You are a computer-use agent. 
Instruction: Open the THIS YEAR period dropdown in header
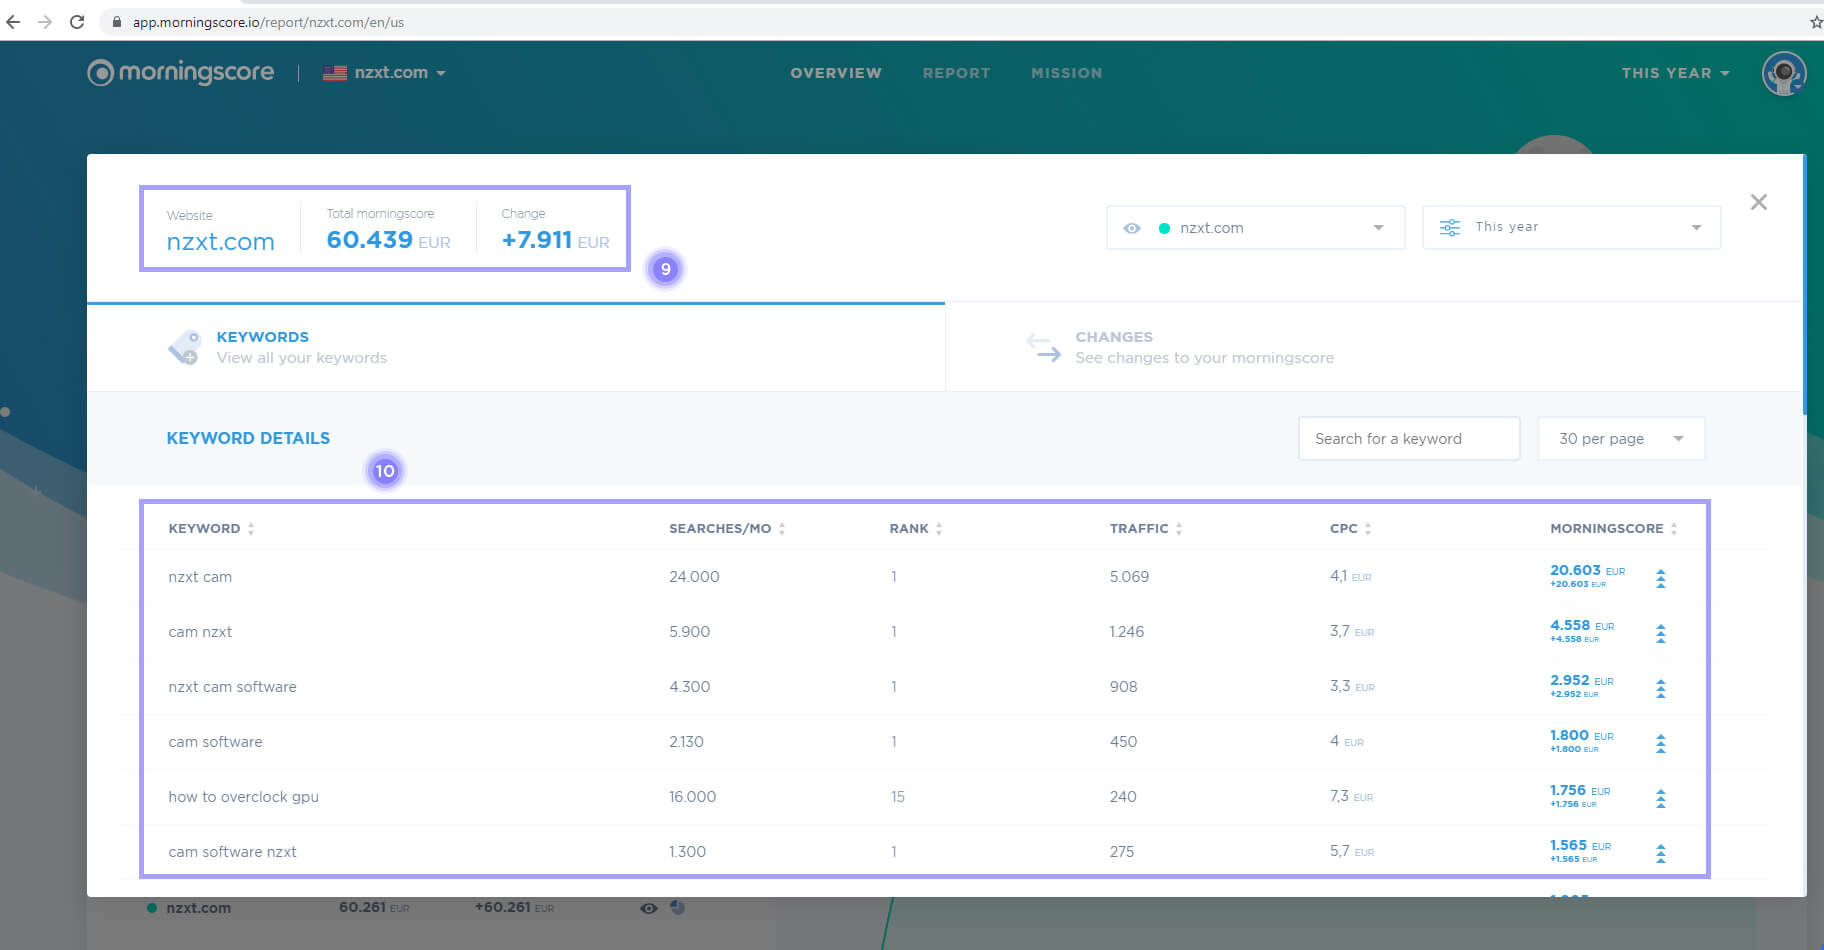[x=1675, y=73]
